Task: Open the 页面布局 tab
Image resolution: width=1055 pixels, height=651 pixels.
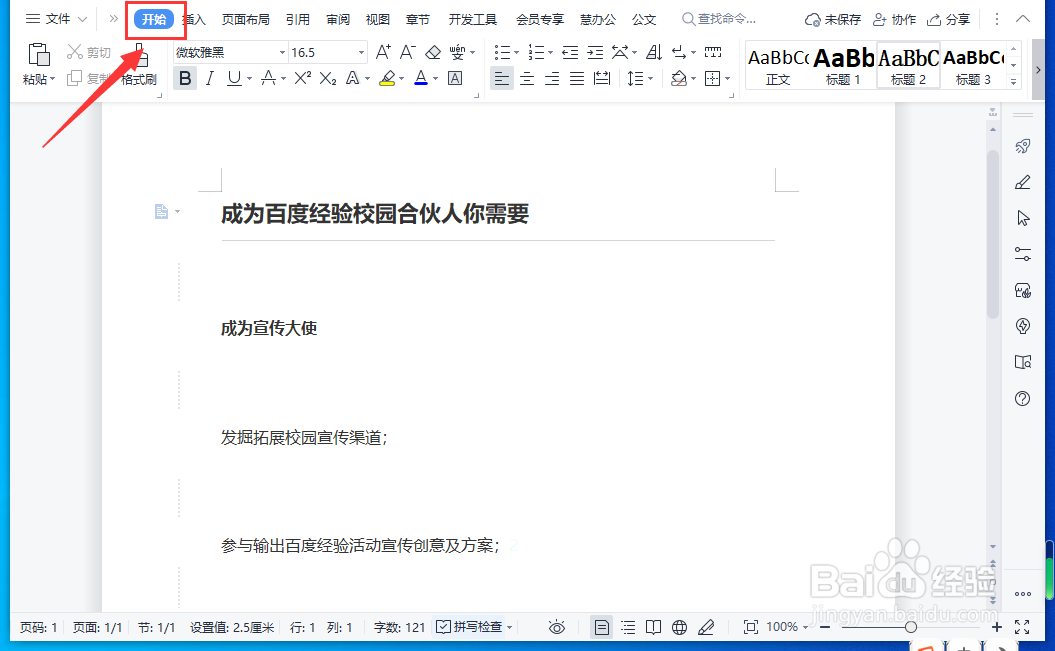Action: [x=246, y=20]
